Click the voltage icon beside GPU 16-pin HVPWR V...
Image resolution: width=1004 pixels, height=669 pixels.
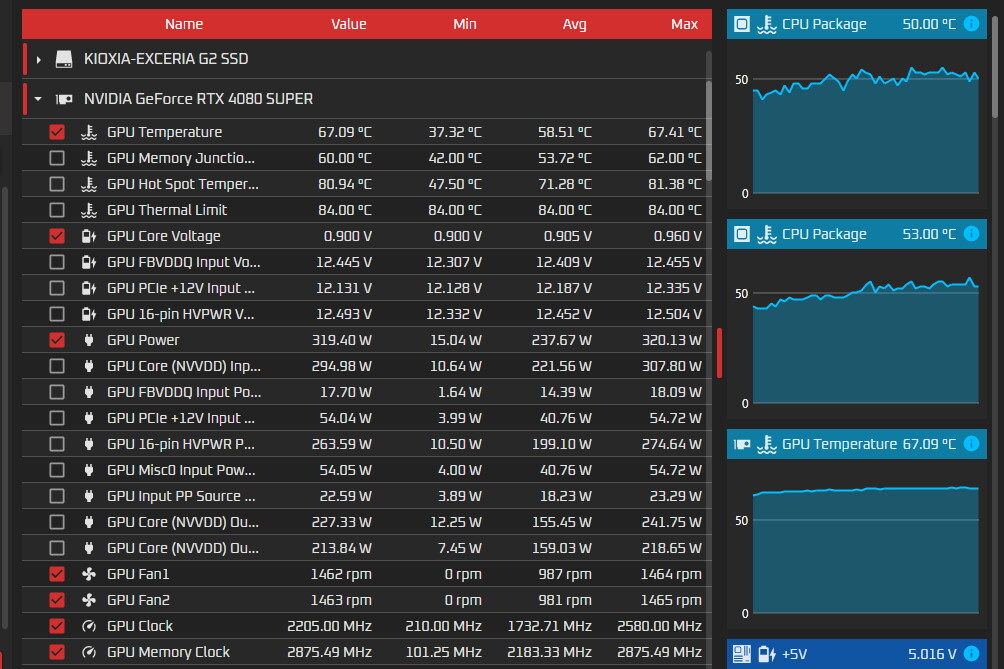click(x=89, y=314)
